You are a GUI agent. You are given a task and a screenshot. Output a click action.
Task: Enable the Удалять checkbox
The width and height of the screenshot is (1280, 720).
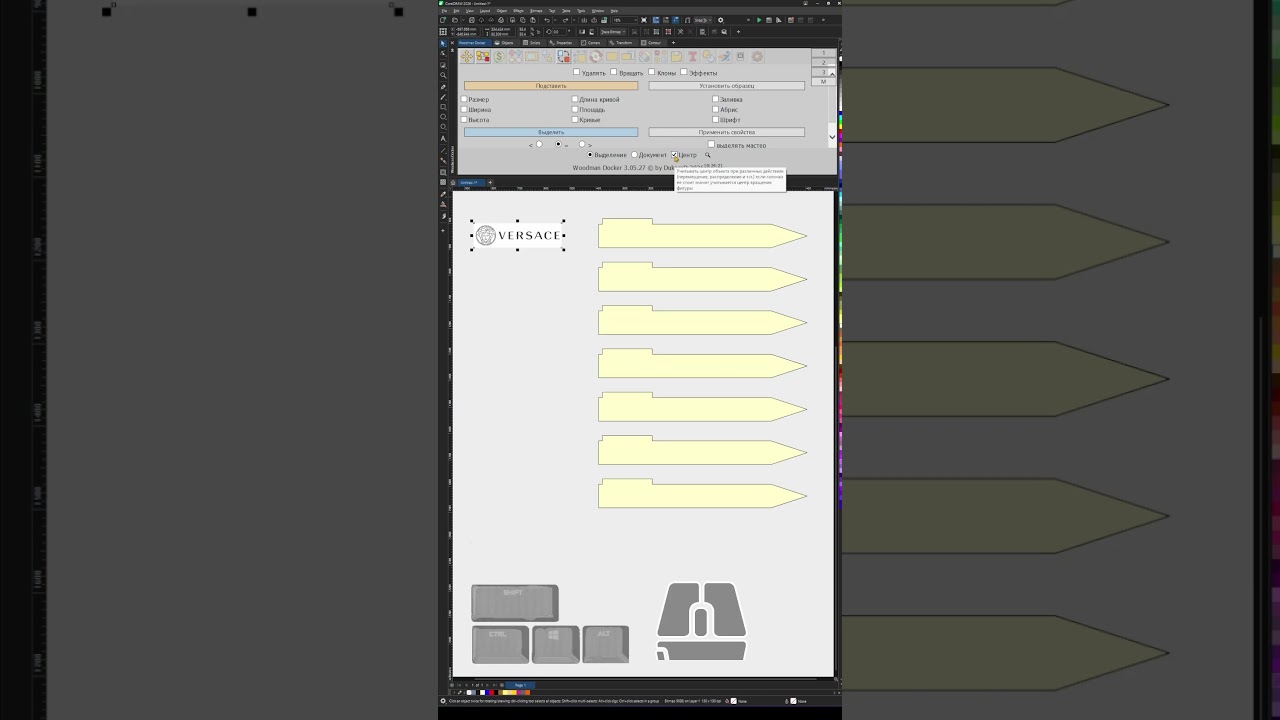pyautogui.click(x=576, y=72)
